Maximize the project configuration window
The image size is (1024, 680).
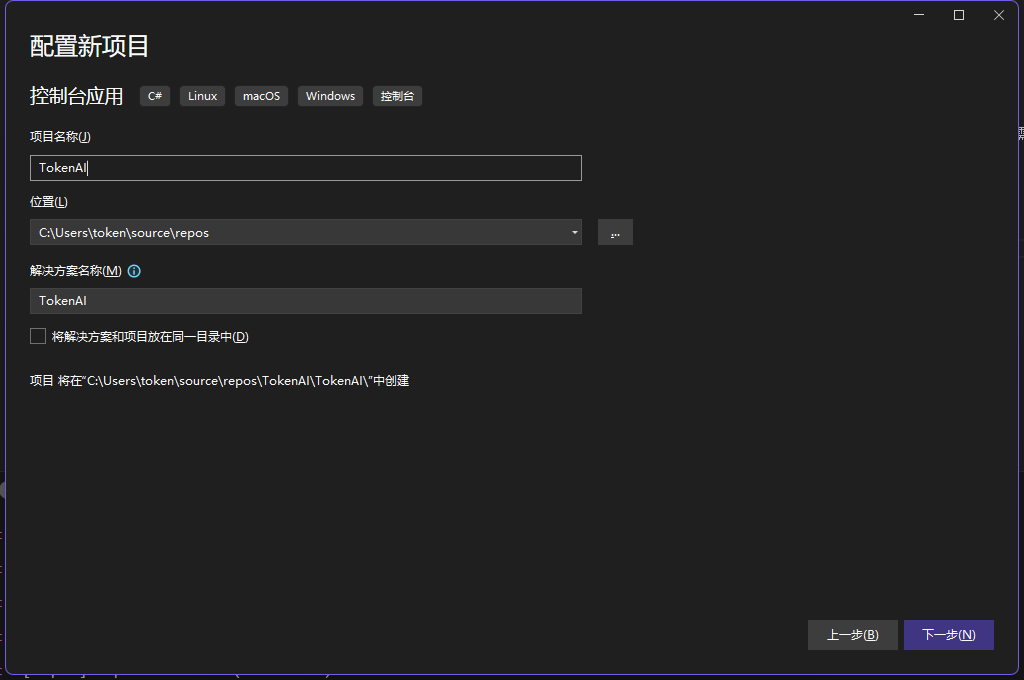959,15
